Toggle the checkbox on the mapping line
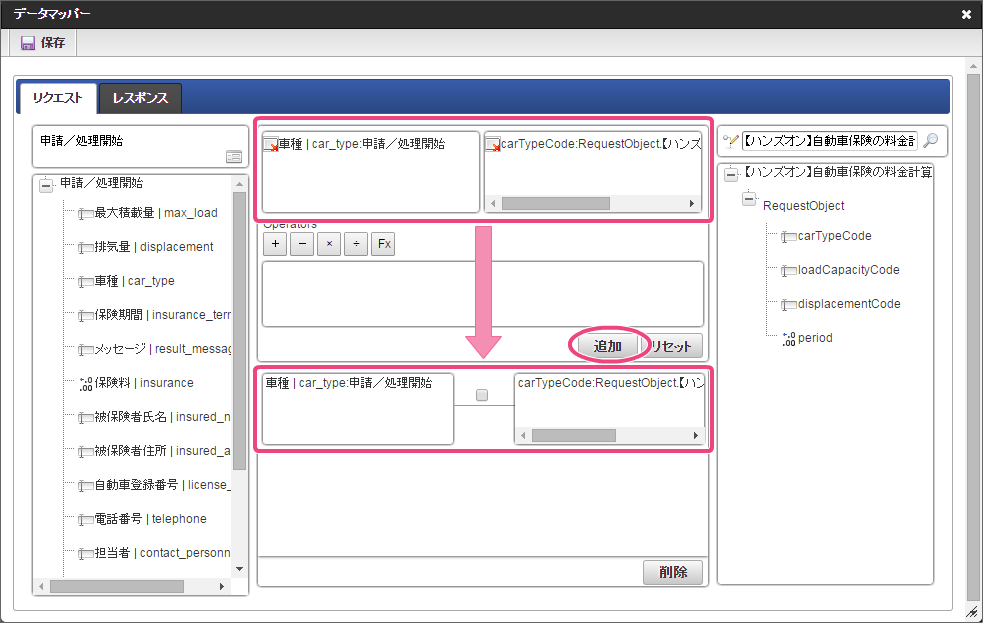983x623 pixels. coord(481,395)
